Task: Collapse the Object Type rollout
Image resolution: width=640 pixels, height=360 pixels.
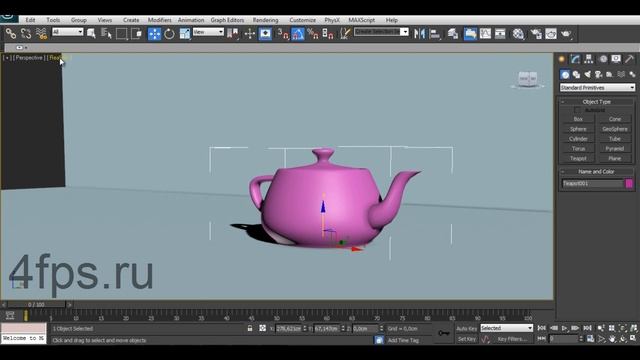Action: click(596, 102)
